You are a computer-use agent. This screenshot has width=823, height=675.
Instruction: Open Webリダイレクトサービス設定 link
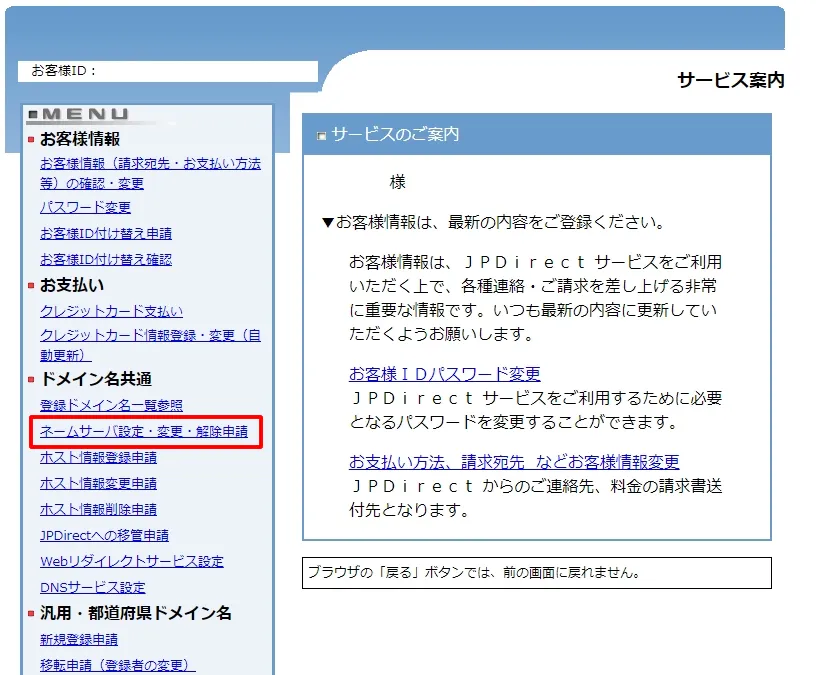132,561
